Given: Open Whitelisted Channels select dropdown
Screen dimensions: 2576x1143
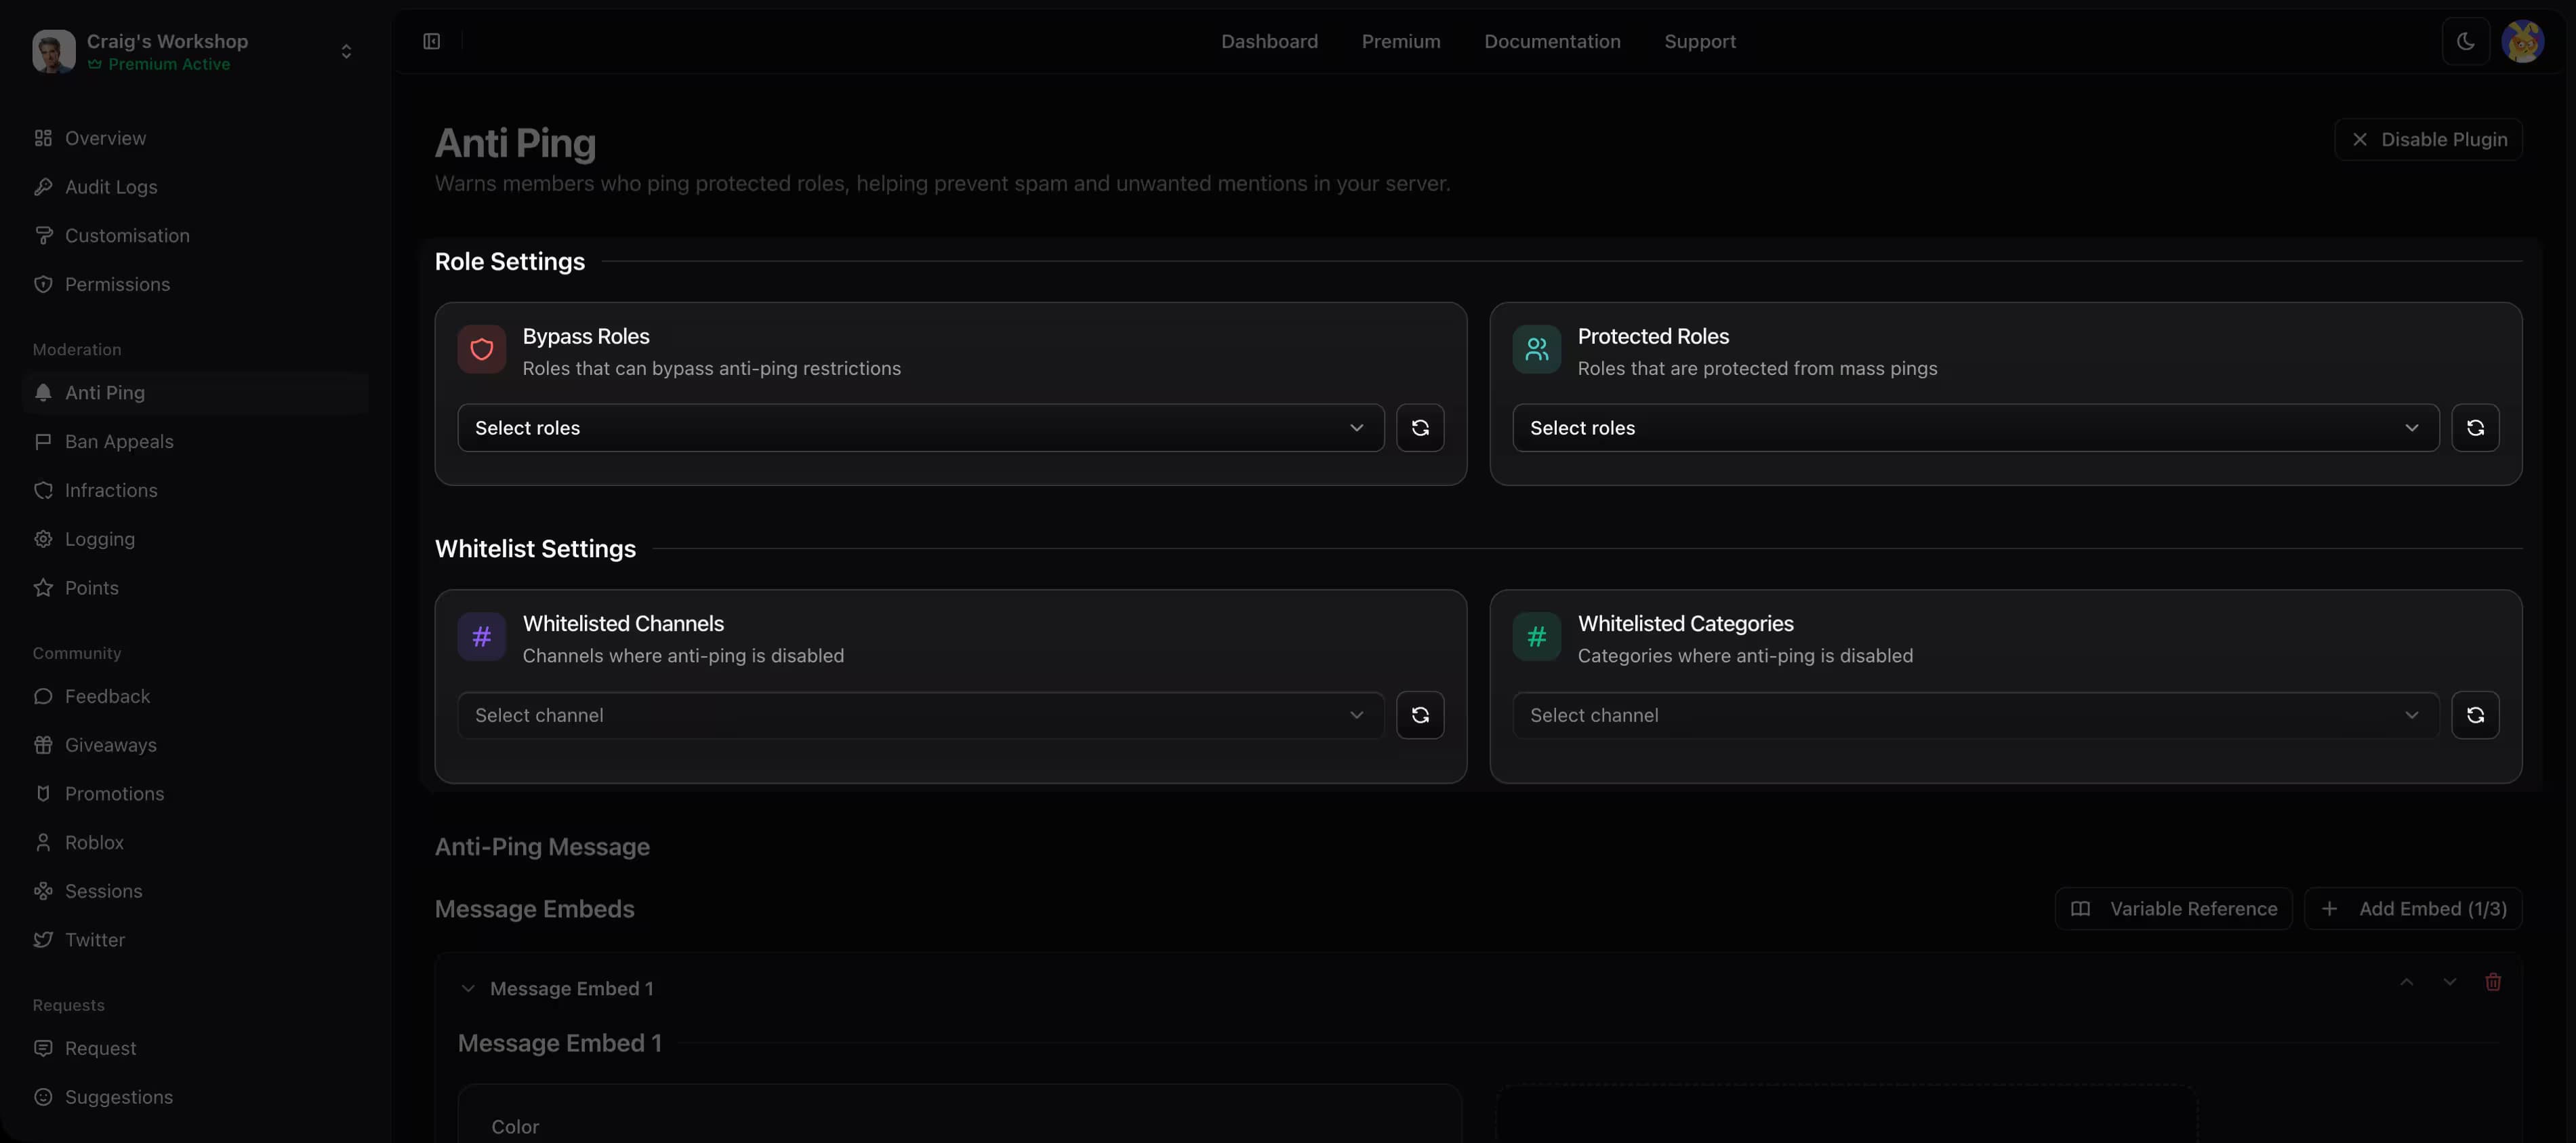Looking at the screenshot, I should (920, 715).
